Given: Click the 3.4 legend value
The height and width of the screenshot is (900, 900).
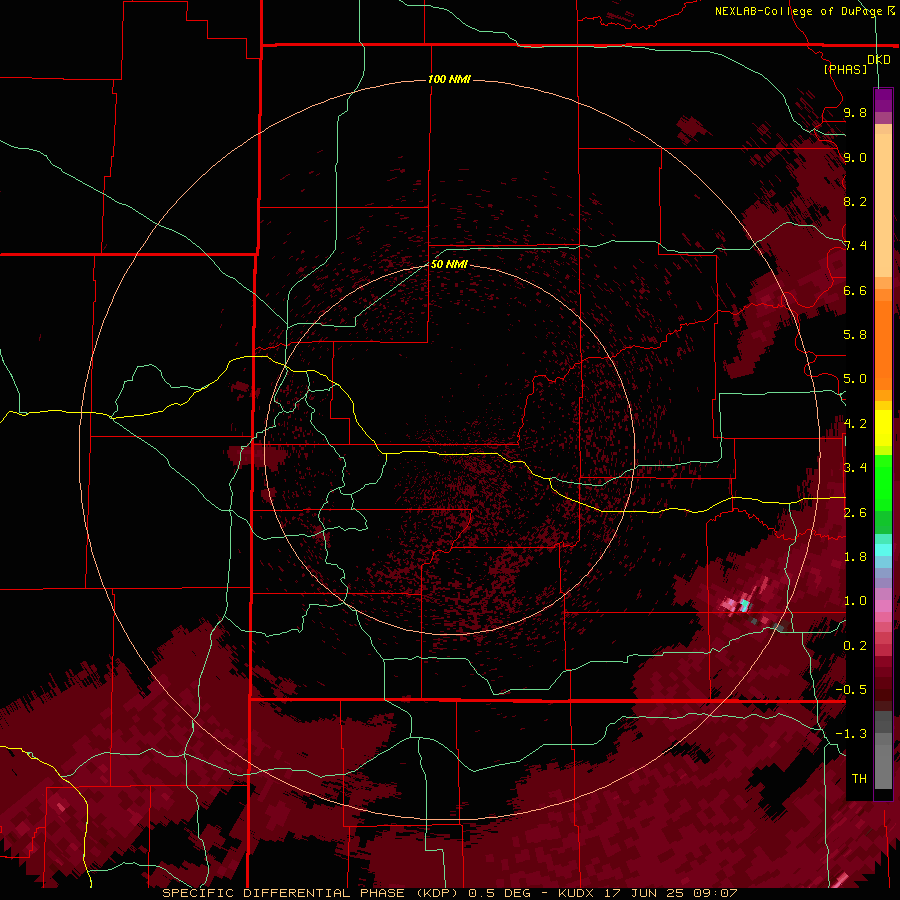Looking at the screenshot, I should point(855,468).
